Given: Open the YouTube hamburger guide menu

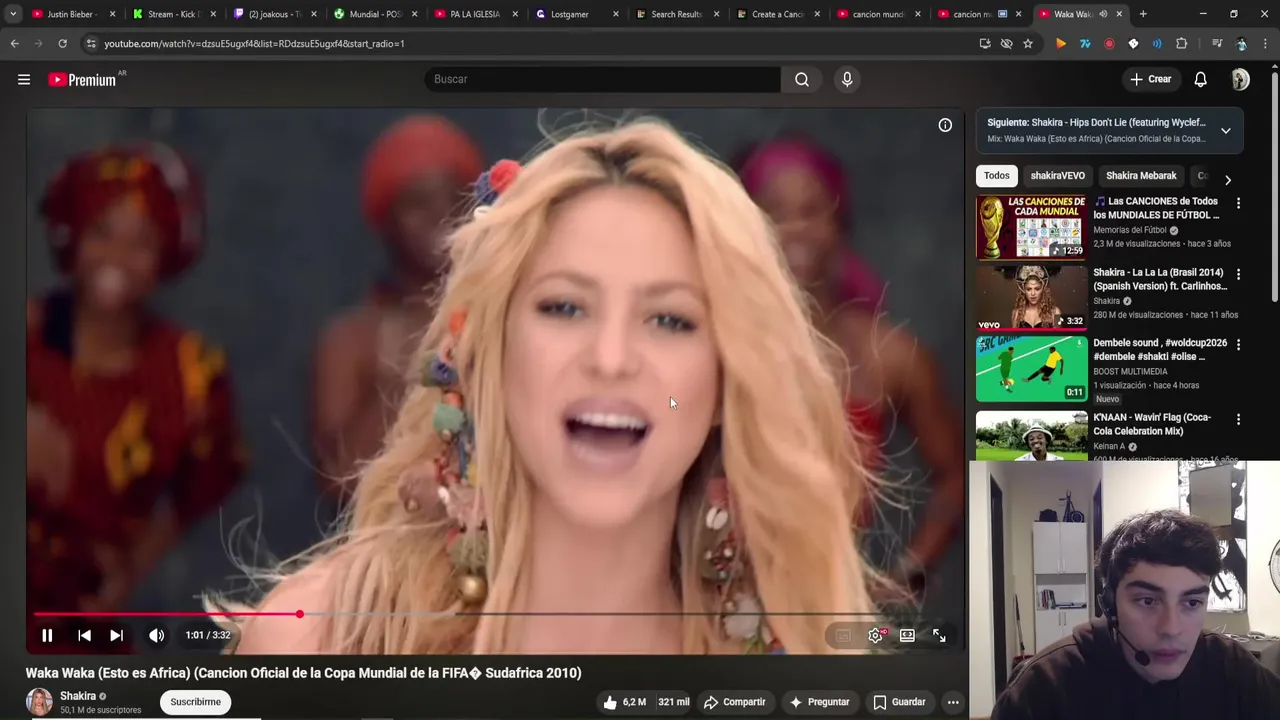Looking at the screenshot, I should [24, 79].
